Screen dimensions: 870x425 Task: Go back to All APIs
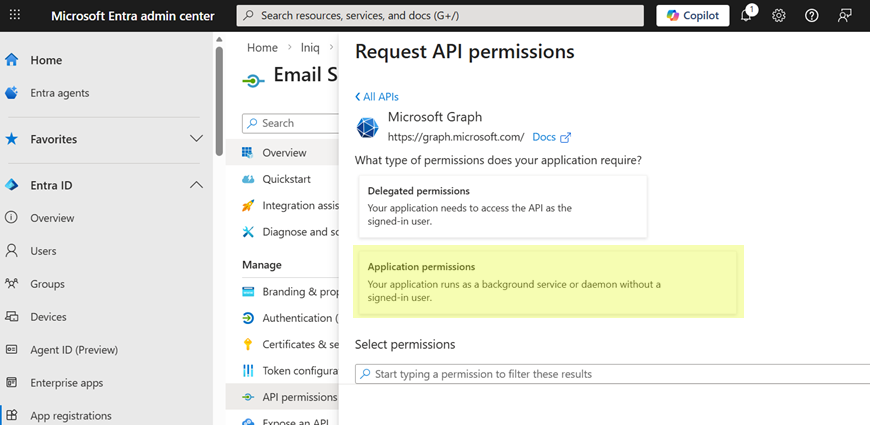click(x=377, y=97)
